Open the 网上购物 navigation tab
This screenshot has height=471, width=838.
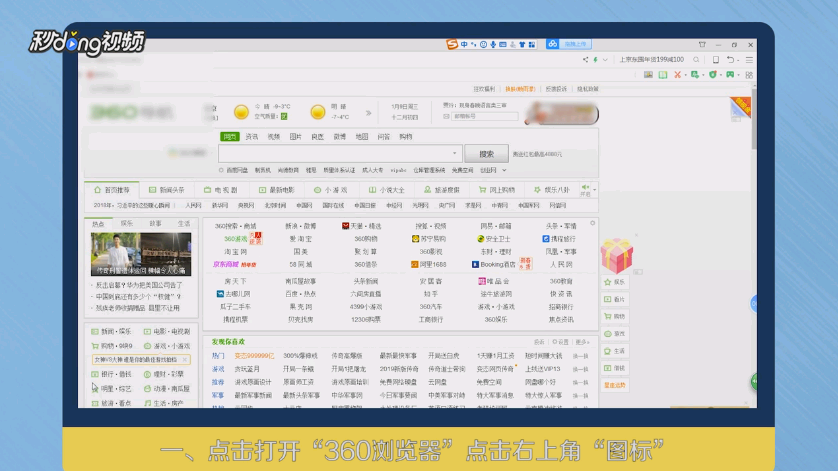point(498,190)
